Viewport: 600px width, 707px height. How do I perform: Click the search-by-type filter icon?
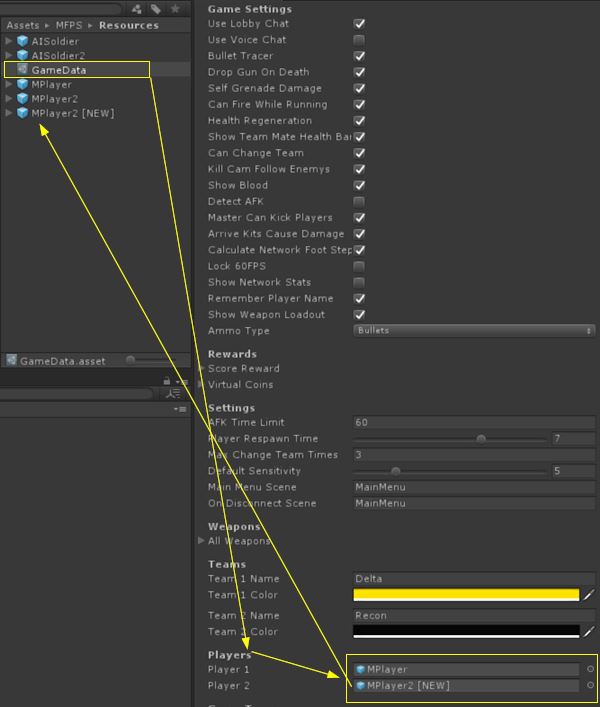(137, 9)
